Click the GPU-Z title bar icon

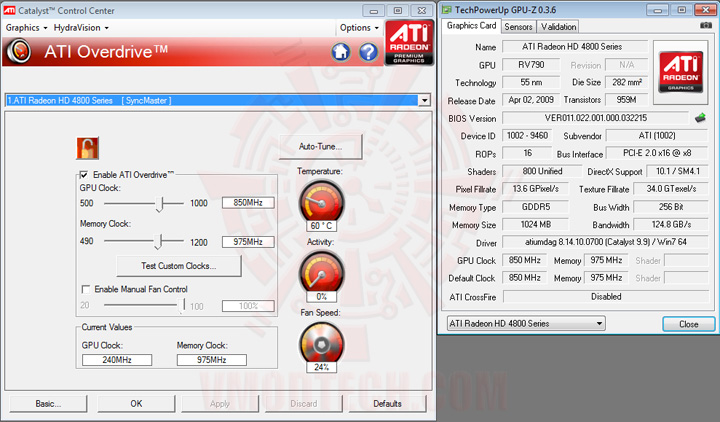tap(446, 10)
